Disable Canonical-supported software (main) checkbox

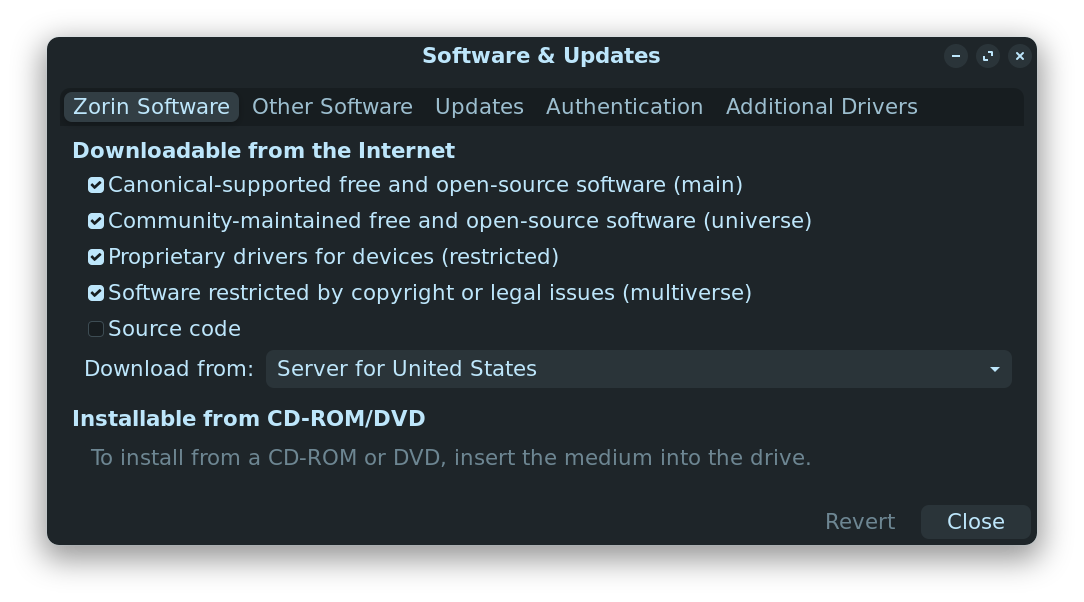point(96,185)
